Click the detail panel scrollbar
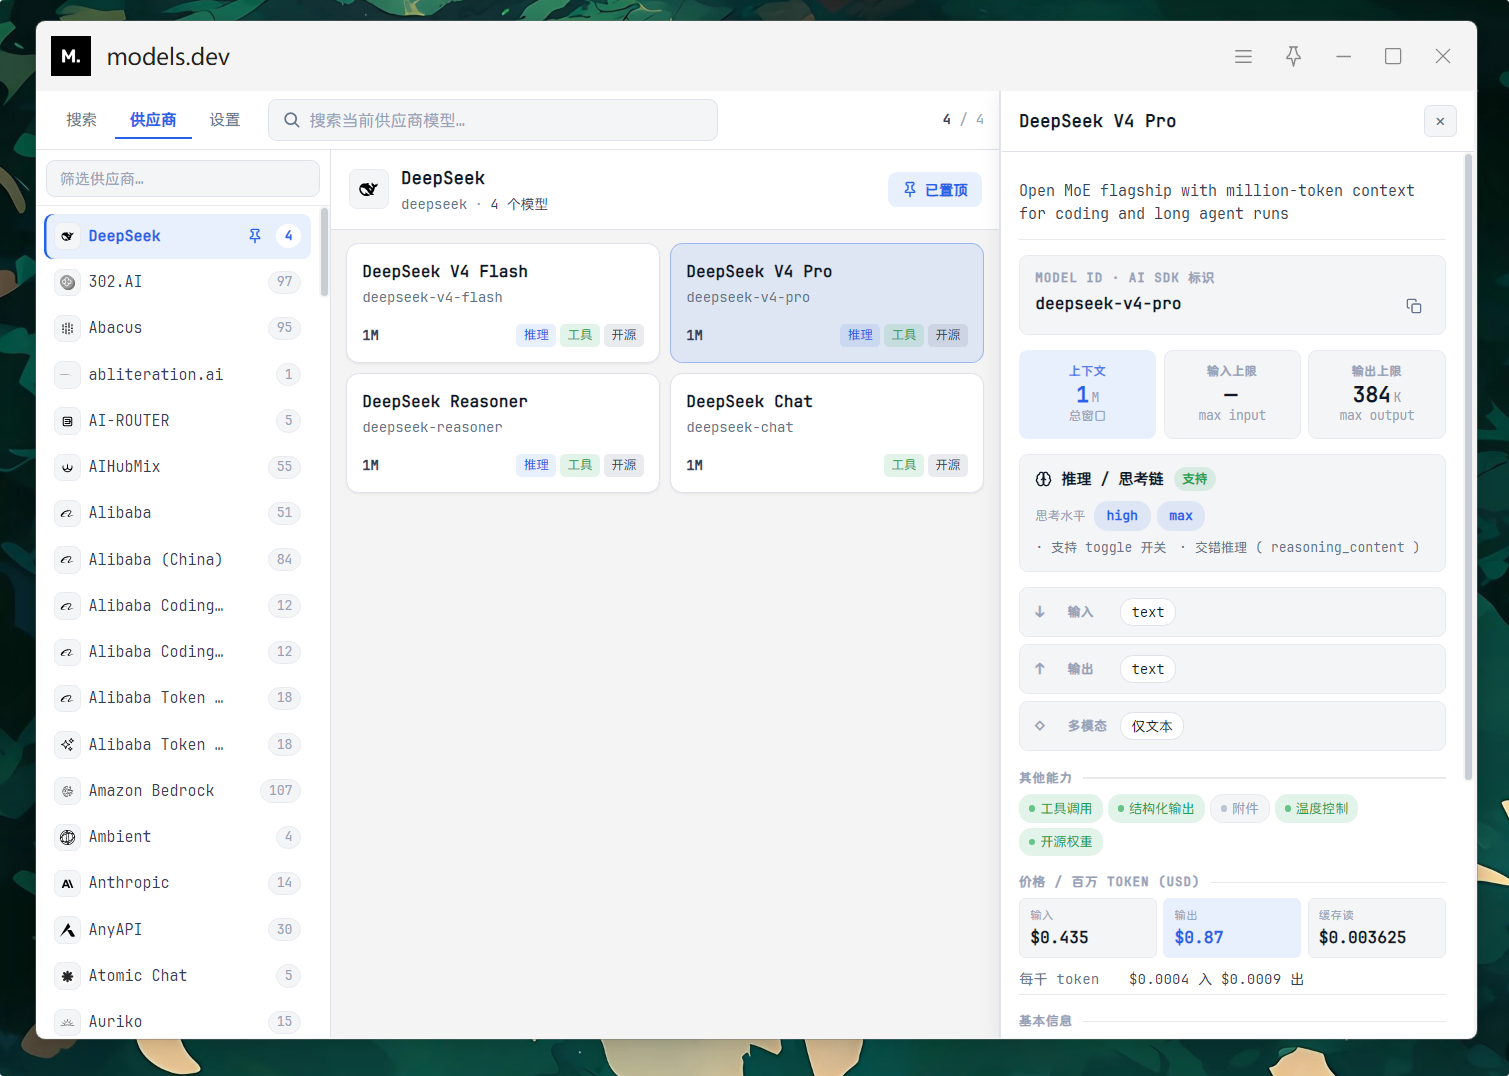Viewport: 1509px width, 1076px height. pos(1468,467)
